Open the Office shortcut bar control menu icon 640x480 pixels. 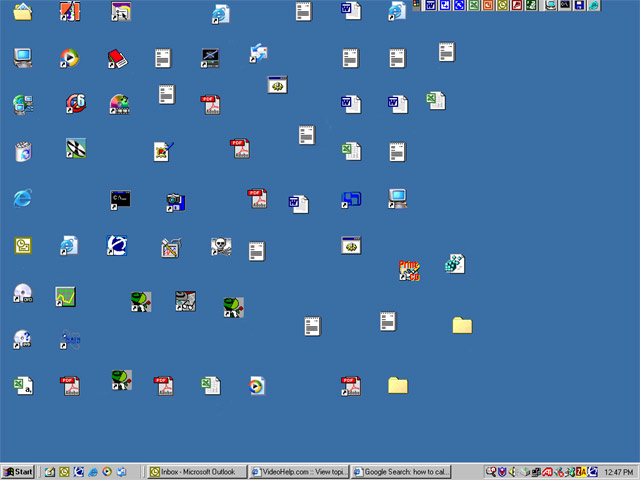[x=416, y=4]
